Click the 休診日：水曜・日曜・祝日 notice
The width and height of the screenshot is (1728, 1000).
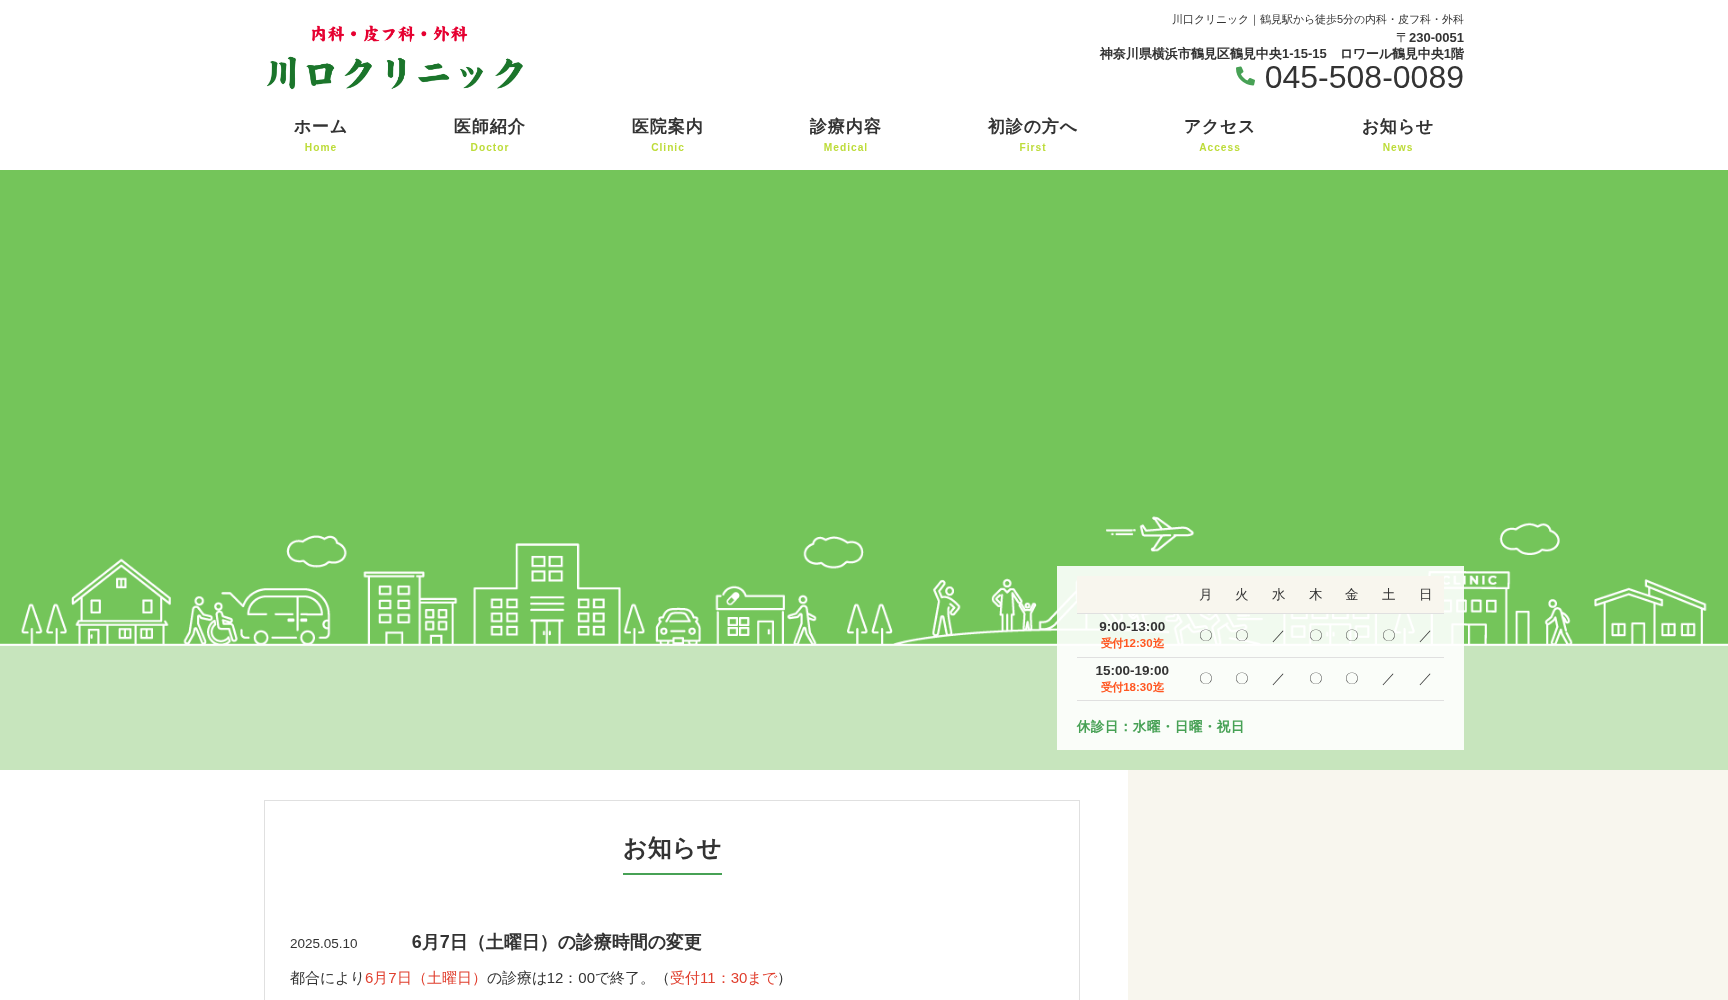pyautogui.click(x=1160, y=727)
